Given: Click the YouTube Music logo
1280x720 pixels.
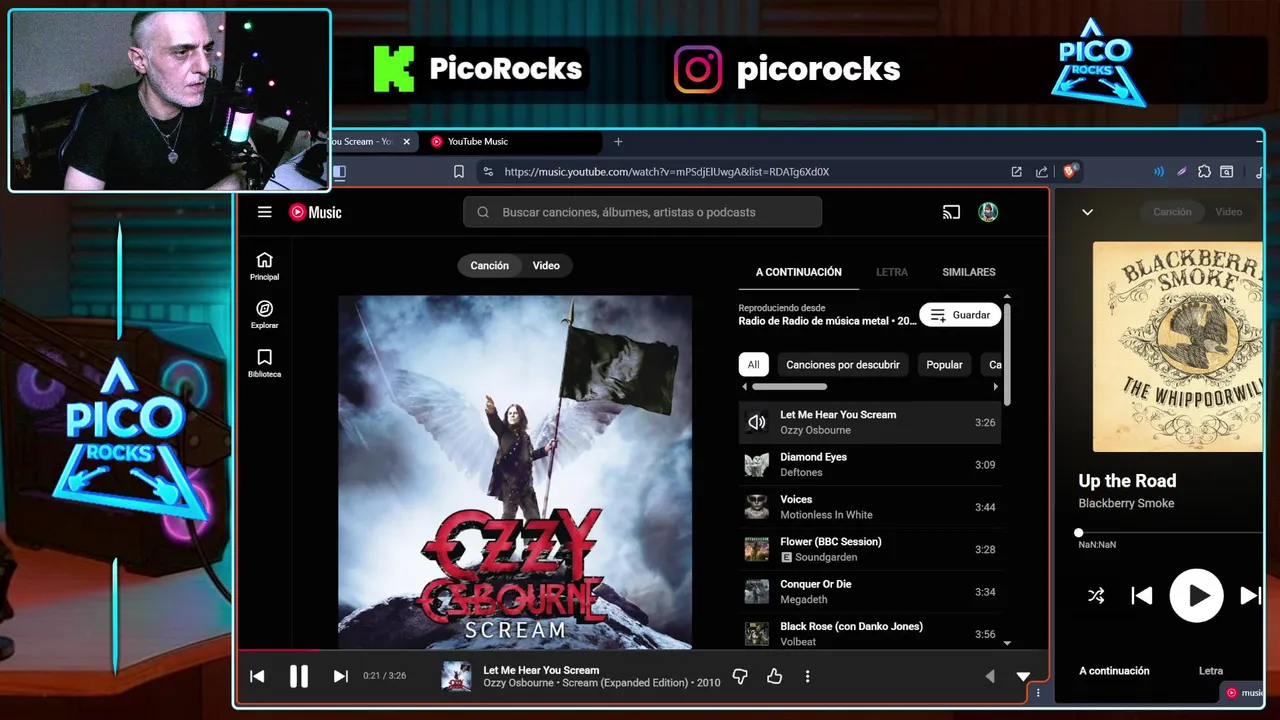Looking at the screenshot, I should click(315, 212).
